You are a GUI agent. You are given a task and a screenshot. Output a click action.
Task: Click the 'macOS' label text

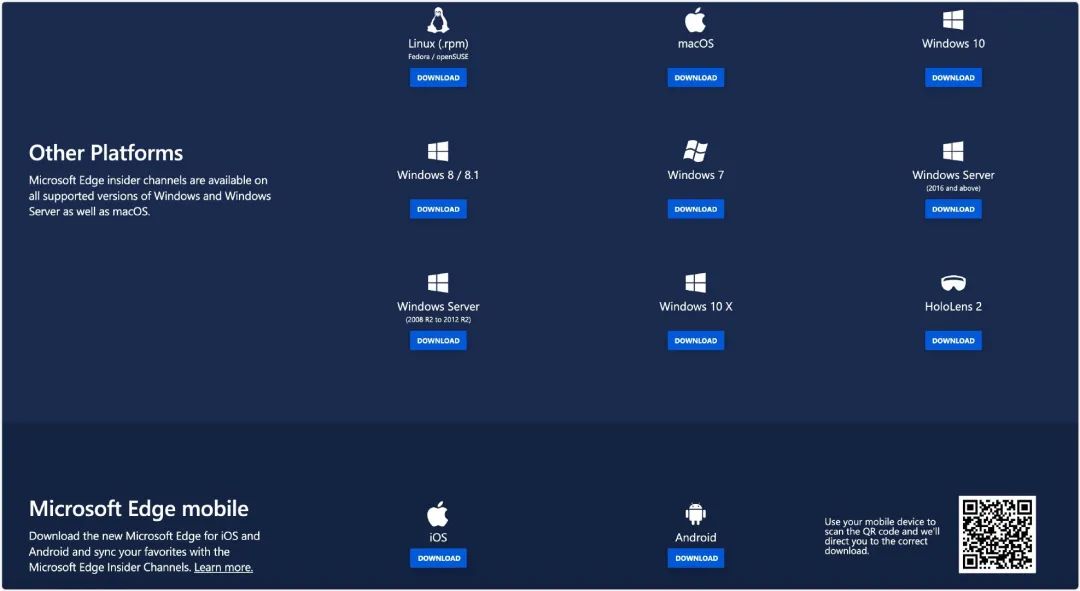(696, 43)
